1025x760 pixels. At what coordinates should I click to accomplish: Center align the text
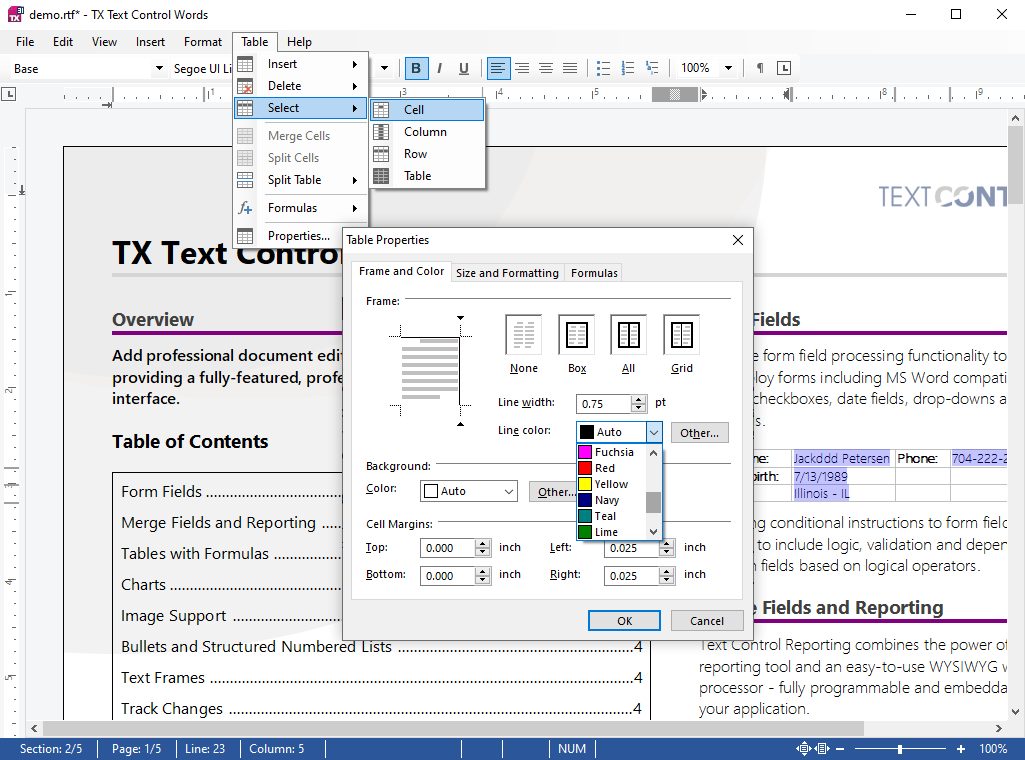521,68
